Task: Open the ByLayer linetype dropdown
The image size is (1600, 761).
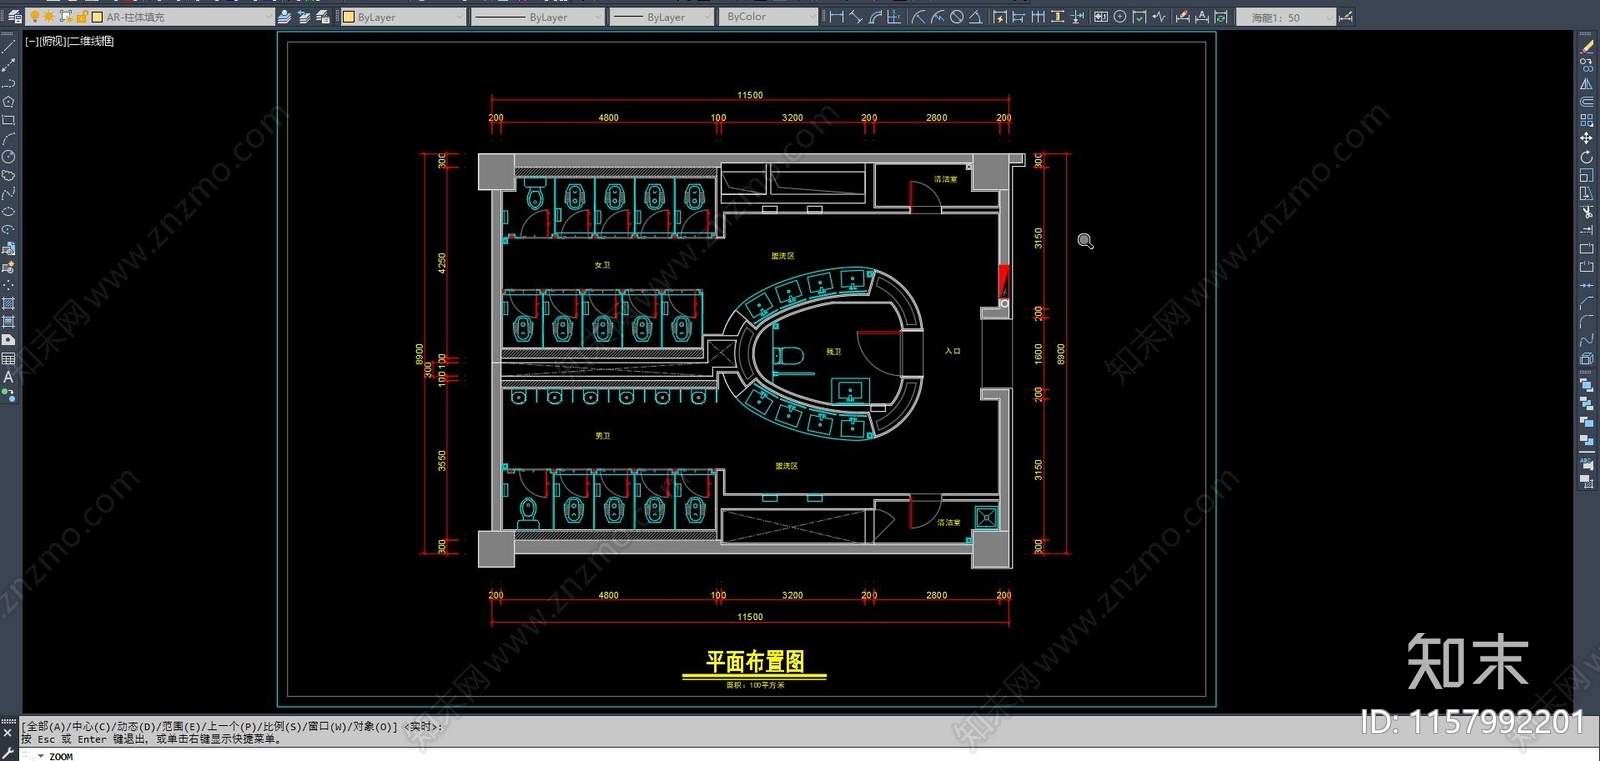Action: [x=538, y=17]
